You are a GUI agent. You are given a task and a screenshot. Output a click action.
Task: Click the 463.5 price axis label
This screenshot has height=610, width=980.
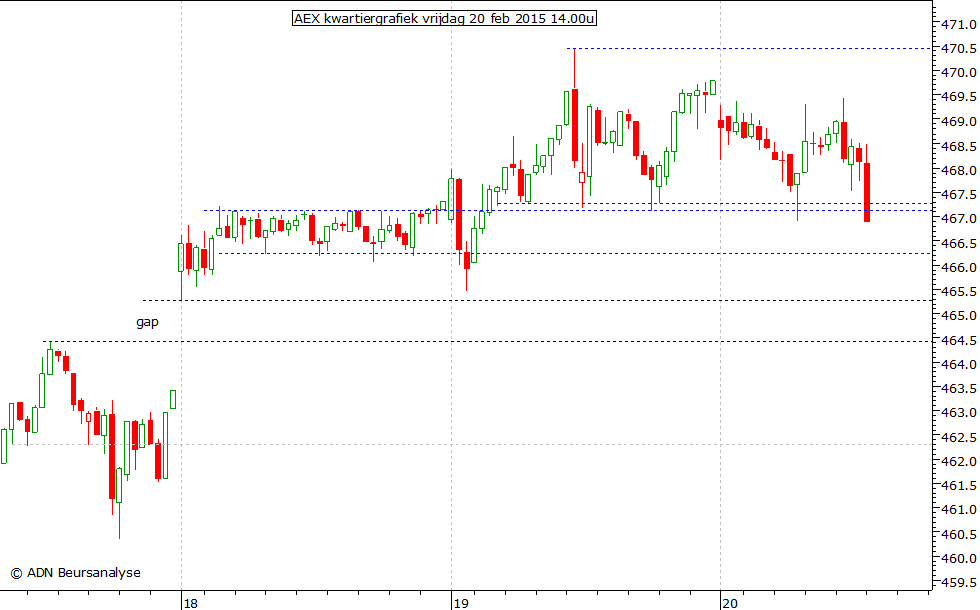[959, 389]
